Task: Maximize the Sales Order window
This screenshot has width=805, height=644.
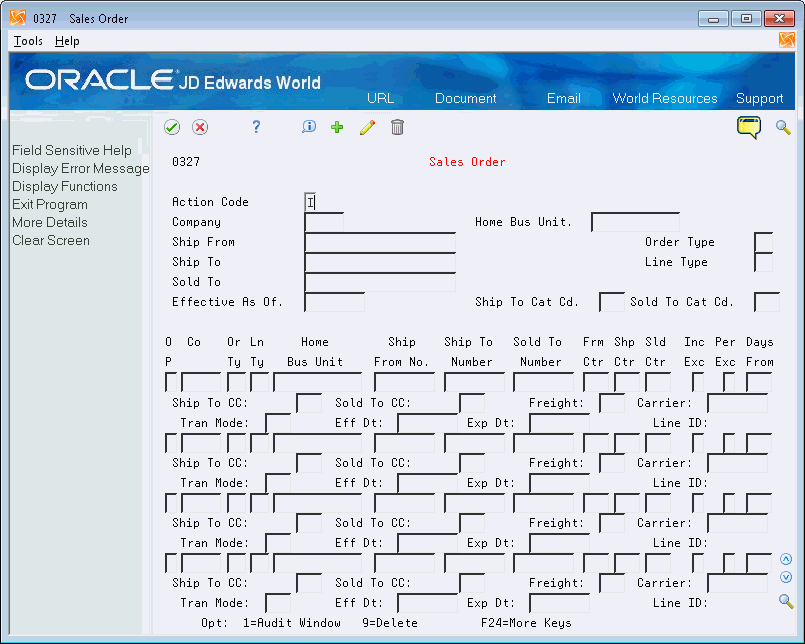Action: (746, 19)
